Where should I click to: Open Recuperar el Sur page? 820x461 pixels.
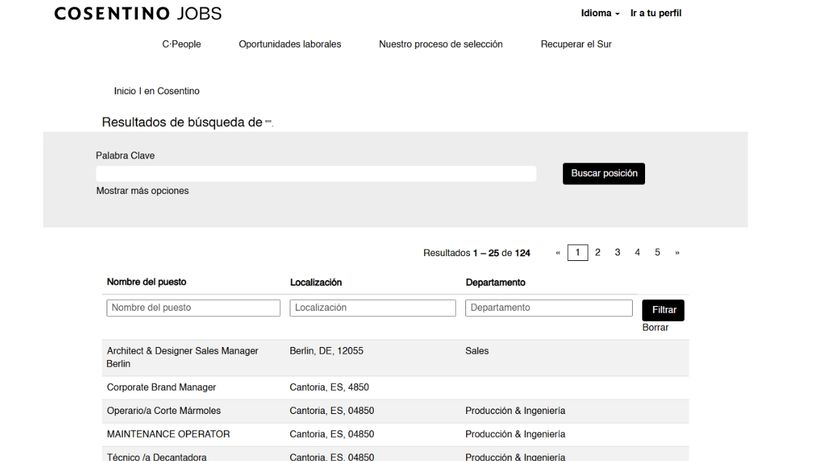[x=576, y=44]
